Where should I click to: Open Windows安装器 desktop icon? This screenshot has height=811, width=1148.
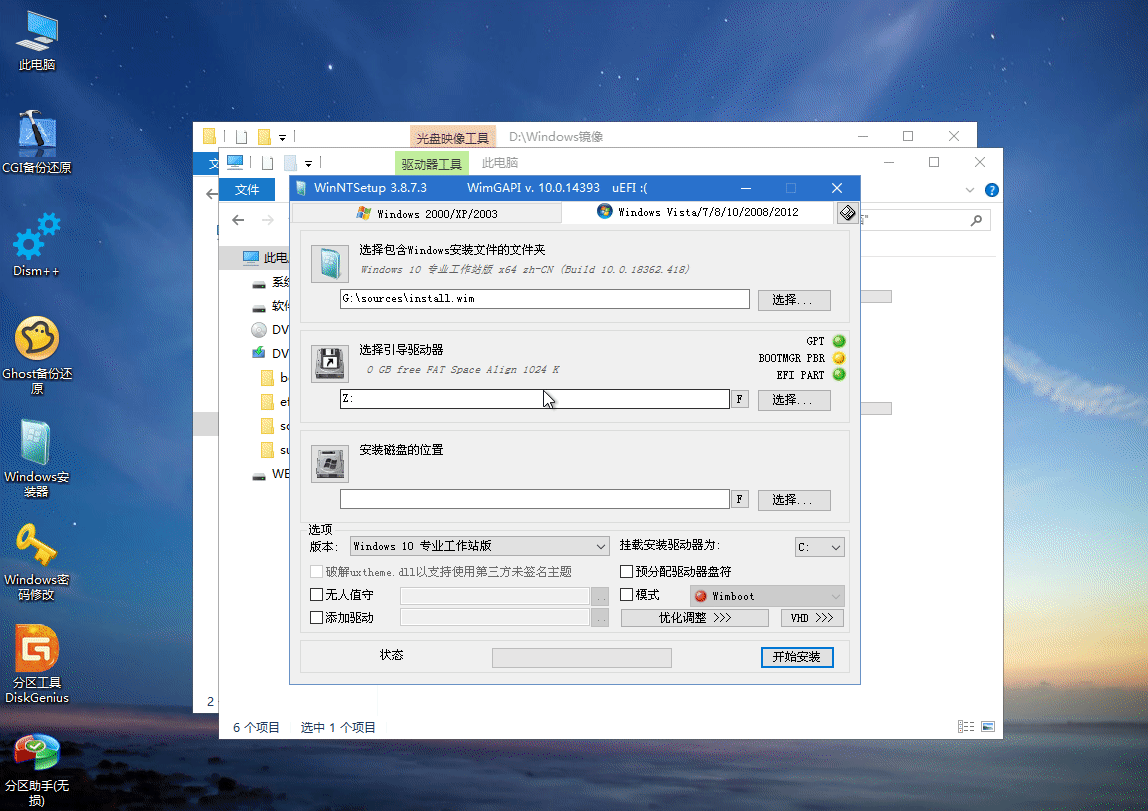(37, 458)
